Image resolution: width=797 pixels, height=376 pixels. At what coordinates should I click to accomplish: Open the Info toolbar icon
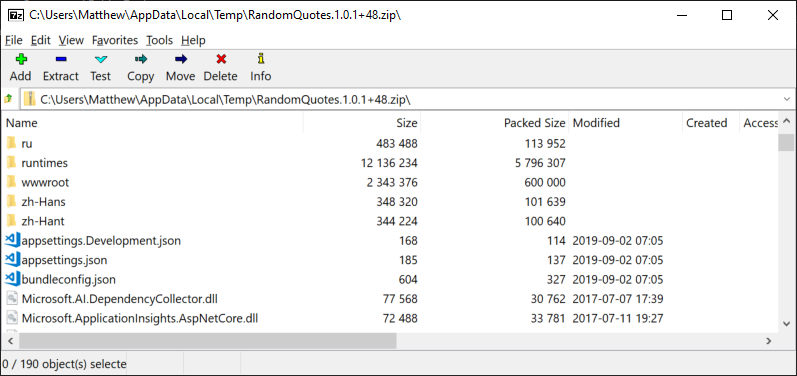(x=261, y=59)
